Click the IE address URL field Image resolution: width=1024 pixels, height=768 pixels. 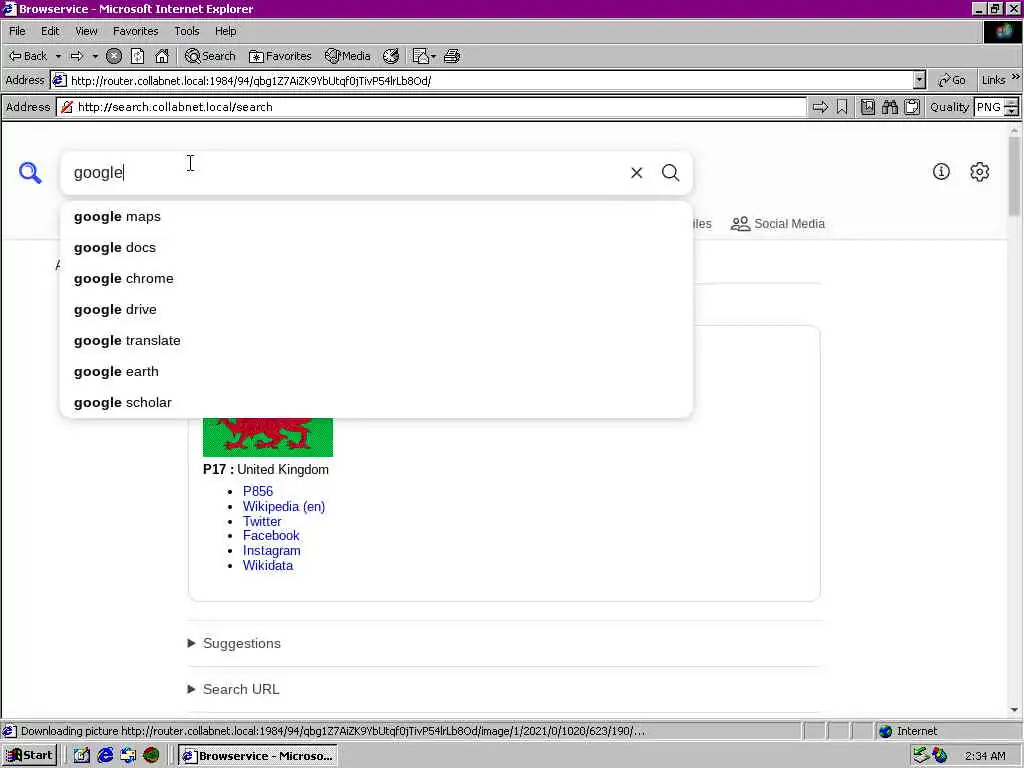[482, 80]
